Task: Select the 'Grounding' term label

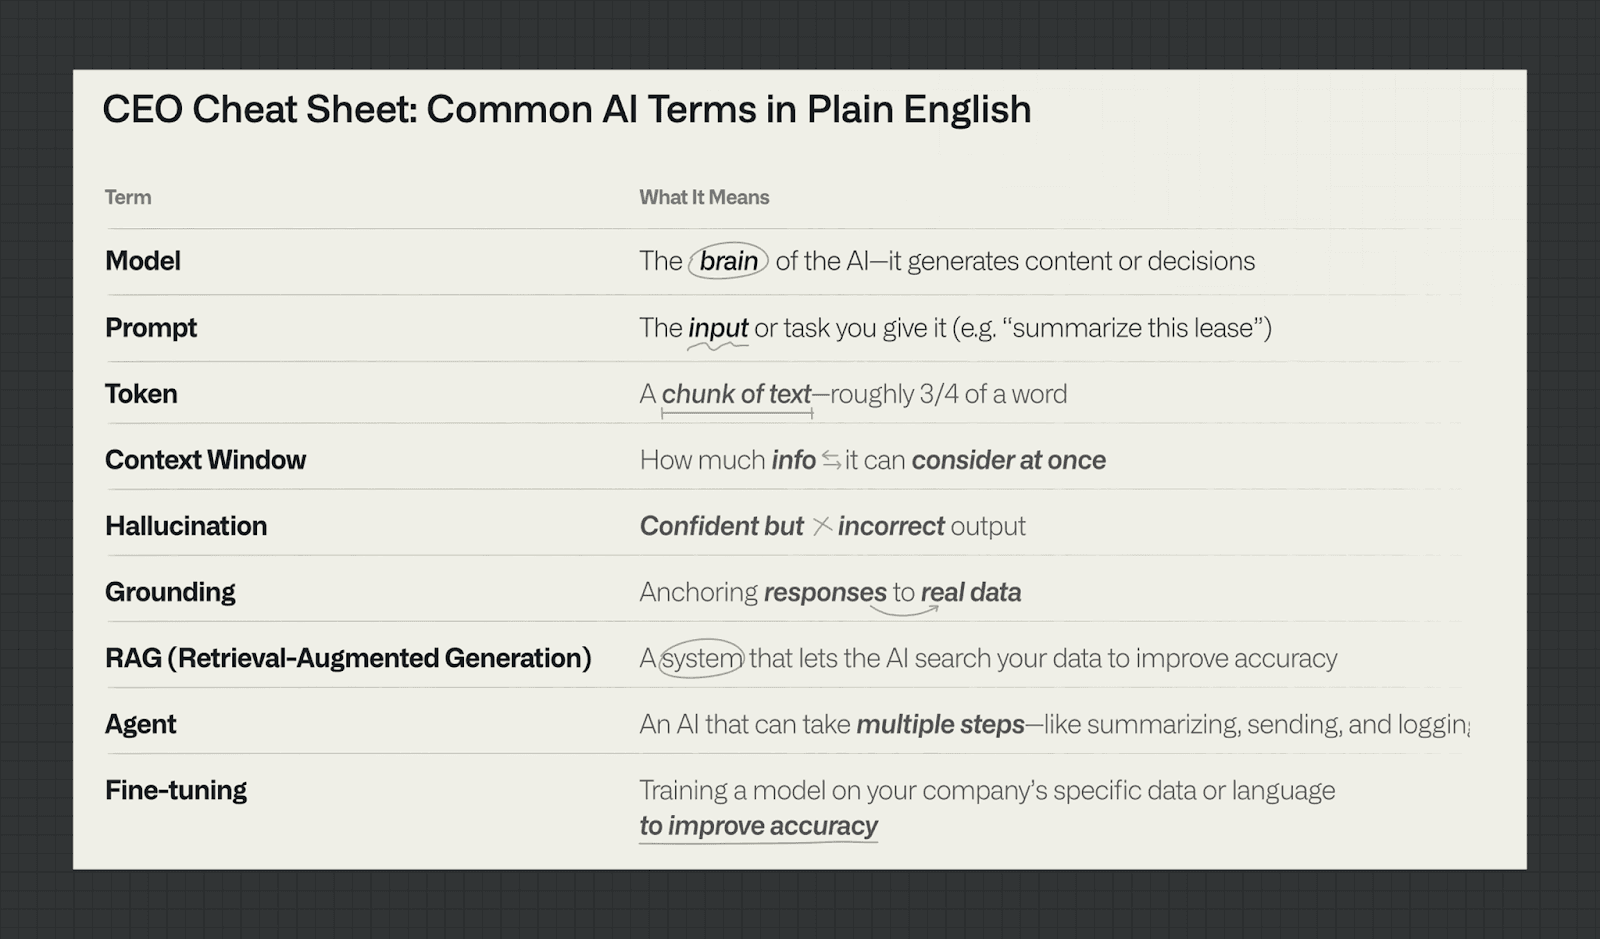Action: pos(170,592)
